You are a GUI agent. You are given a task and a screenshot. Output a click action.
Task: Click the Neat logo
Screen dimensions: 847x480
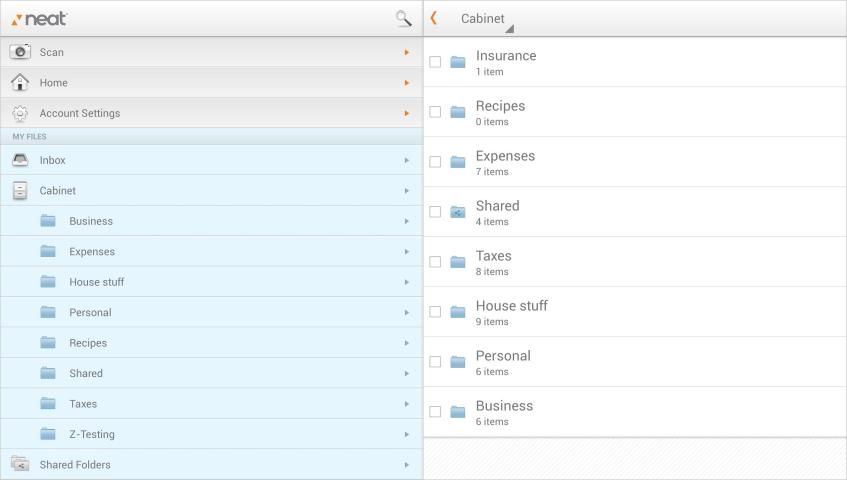click(40, 19)
